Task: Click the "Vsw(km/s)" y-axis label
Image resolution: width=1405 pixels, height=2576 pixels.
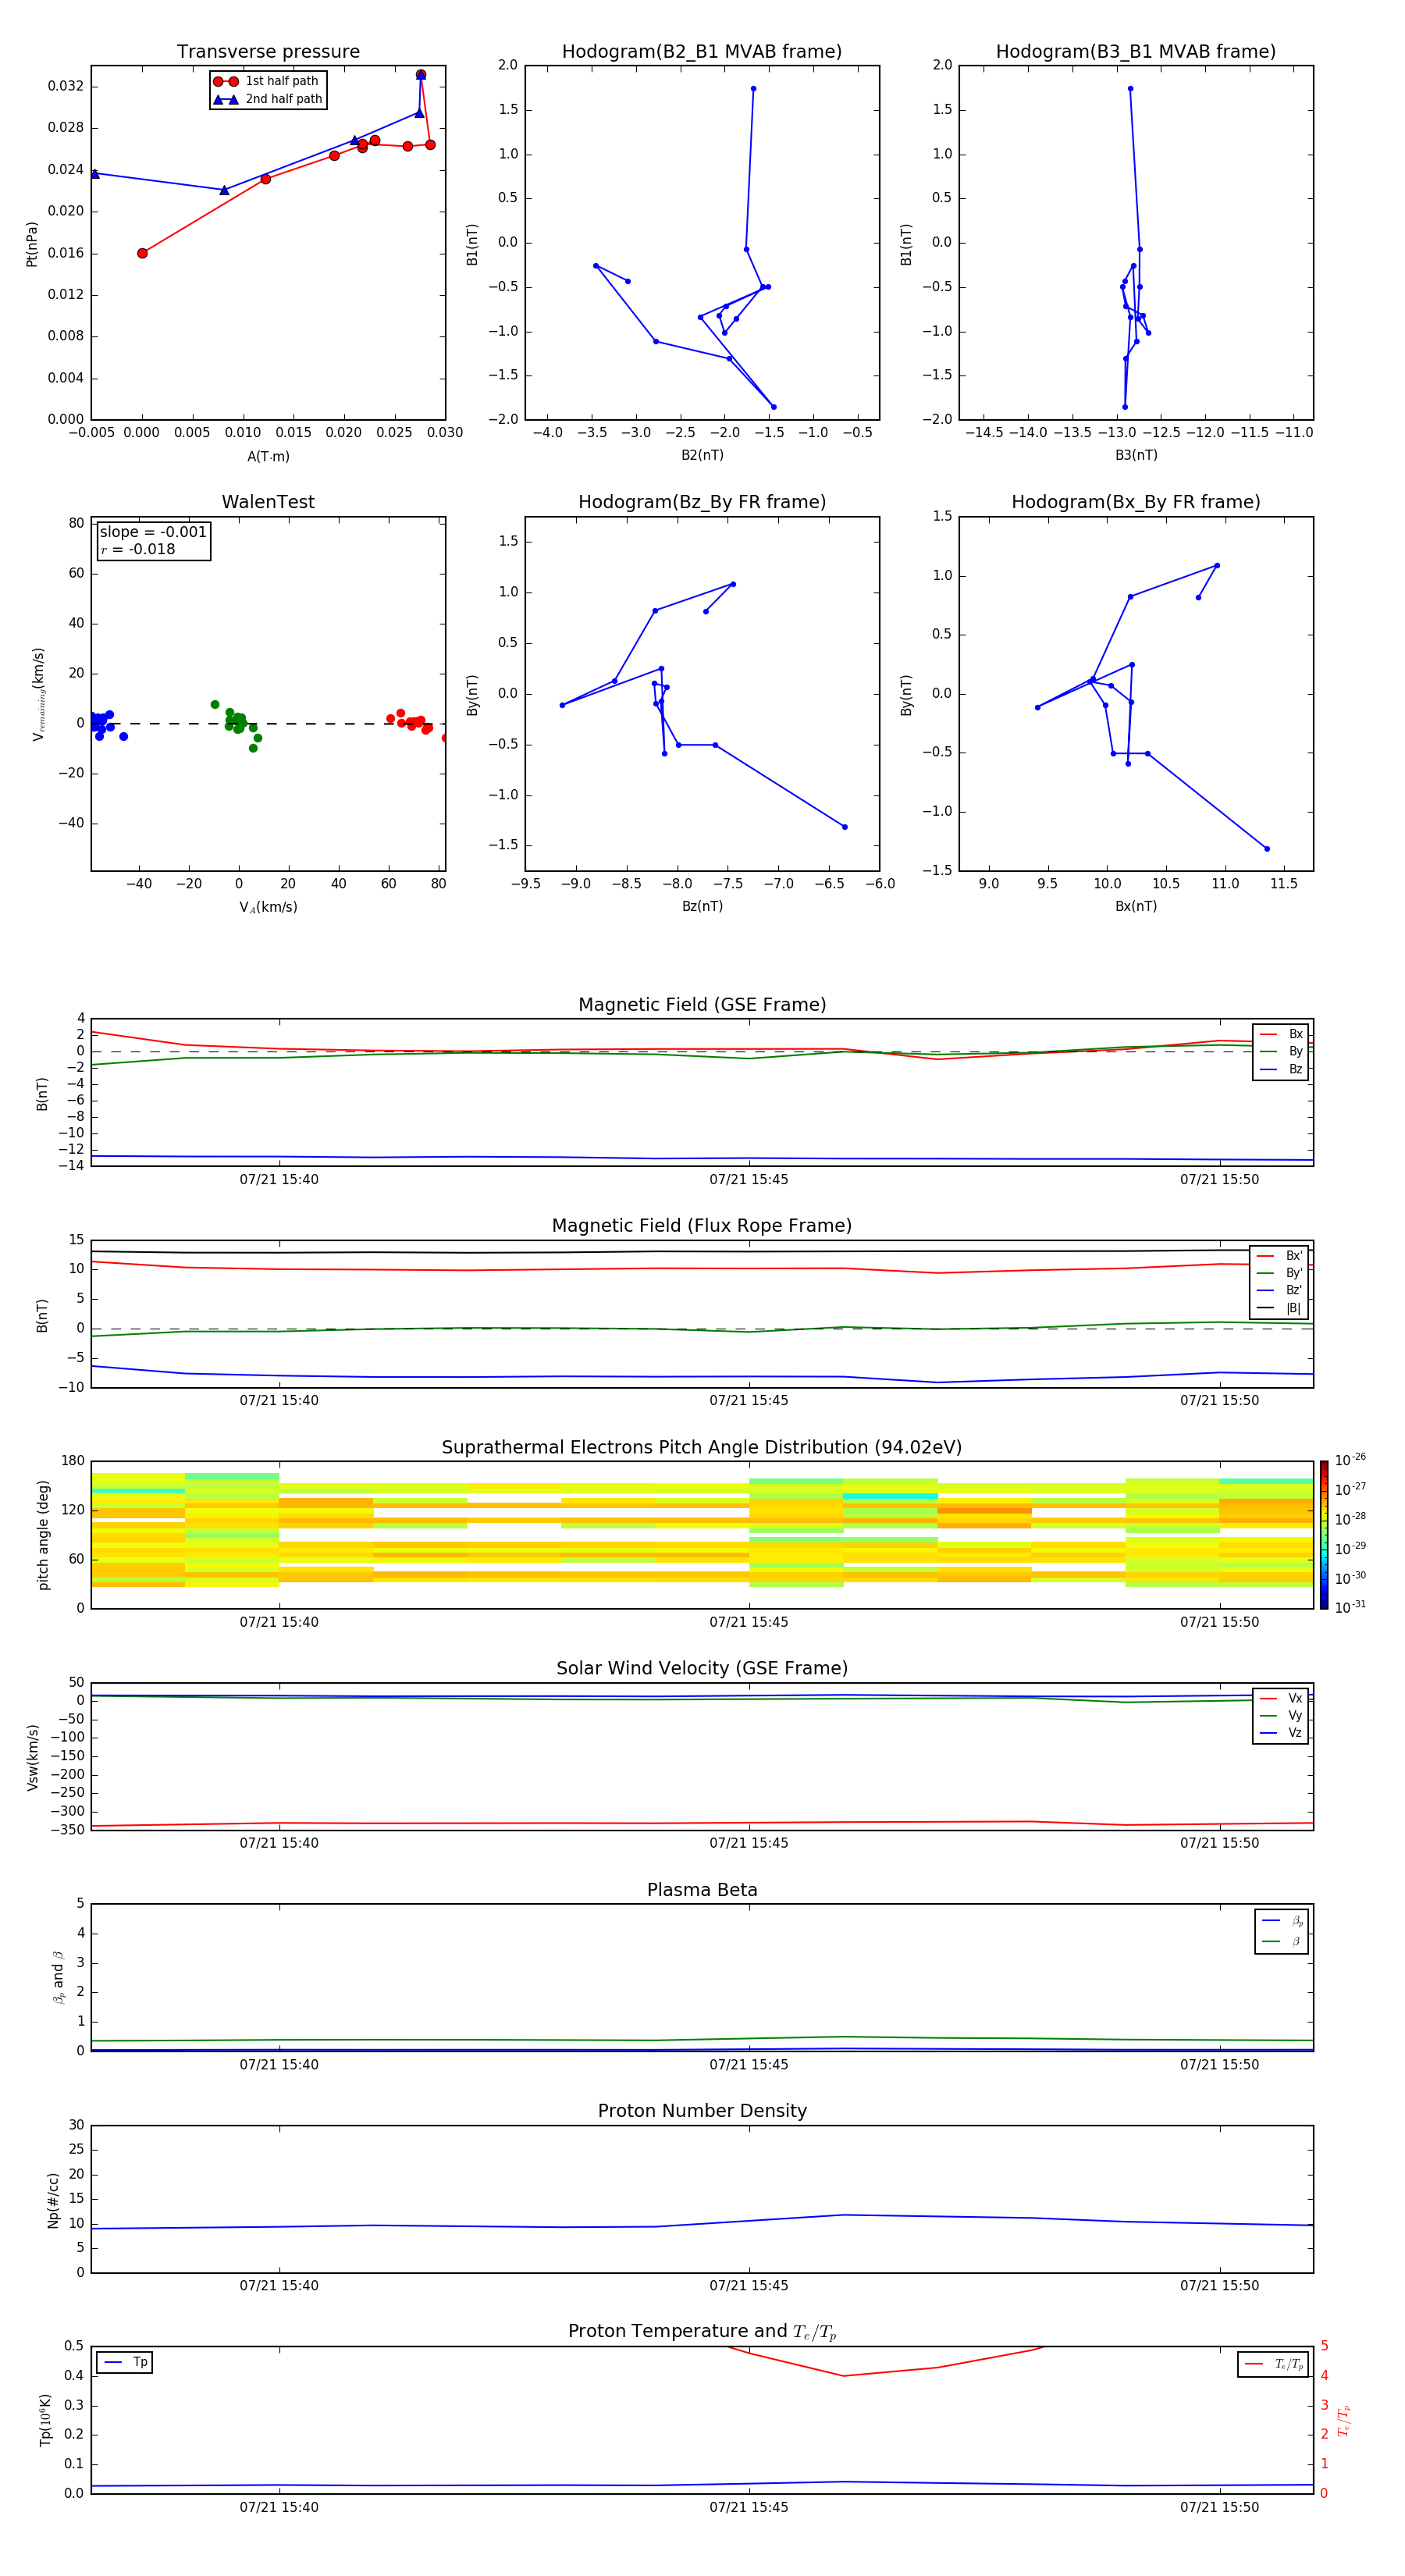Action: [x=33, y=1757]
